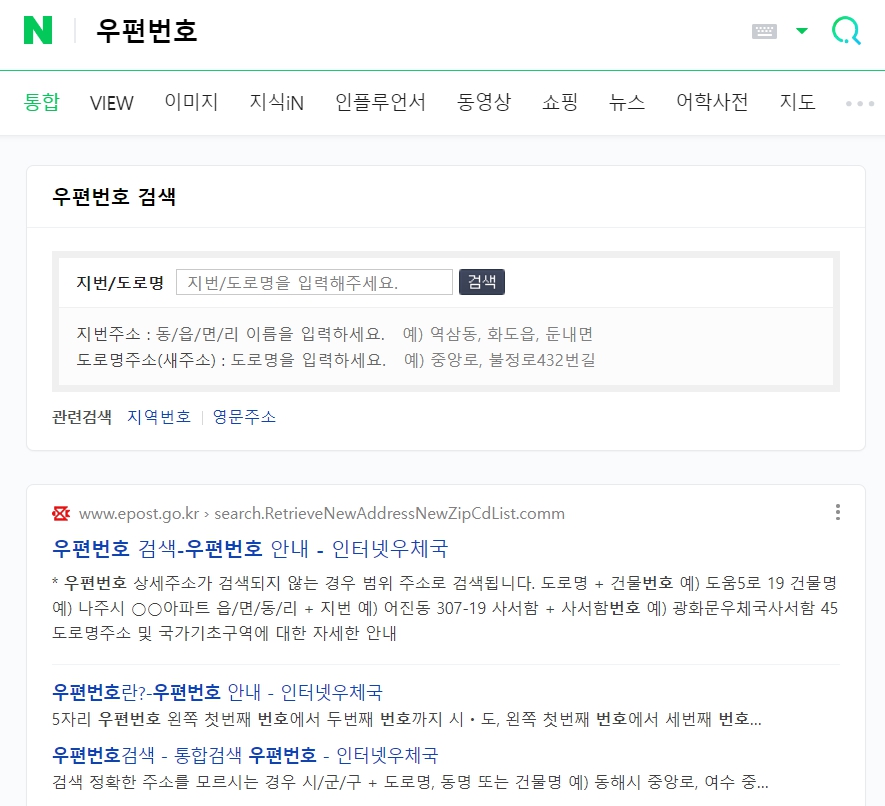This screenshot has height=806, width=885.
Task: Click the 지번주소 instruction line
Action: [x=335, y=334]
